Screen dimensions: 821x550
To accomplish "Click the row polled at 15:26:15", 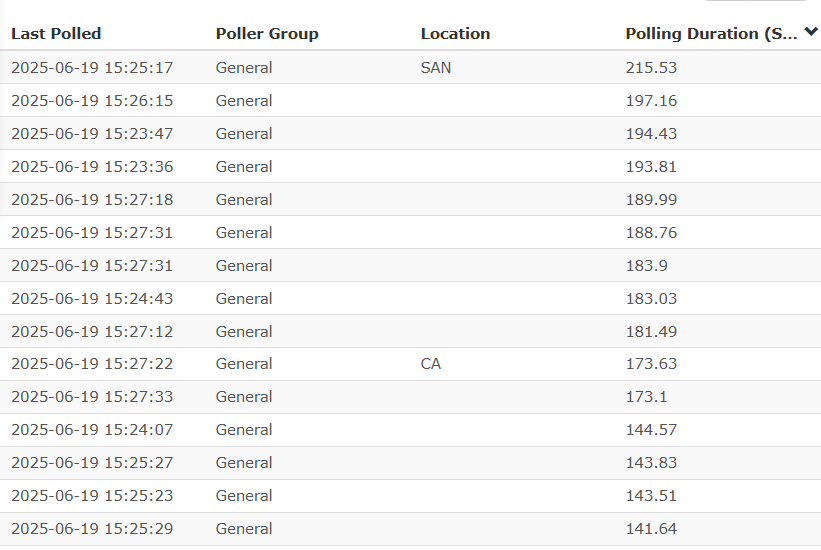I will pyautogui.click(x=410, y=101).
